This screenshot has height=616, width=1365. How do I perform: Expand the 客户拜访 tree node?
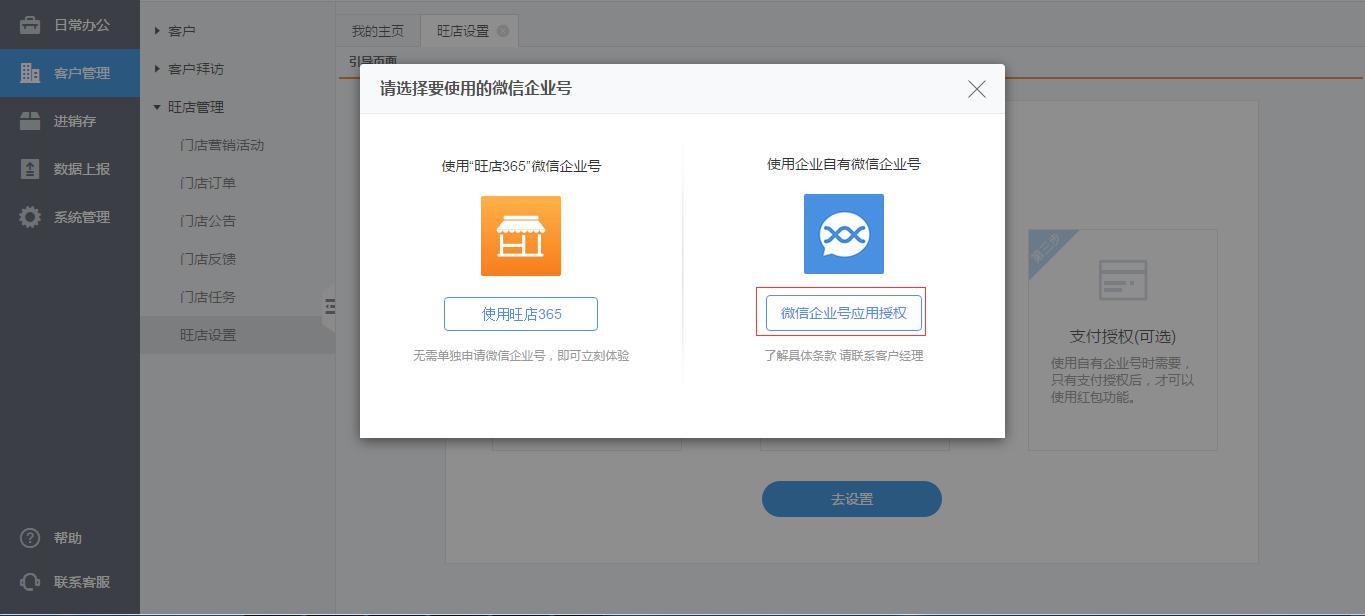point(157,69)
